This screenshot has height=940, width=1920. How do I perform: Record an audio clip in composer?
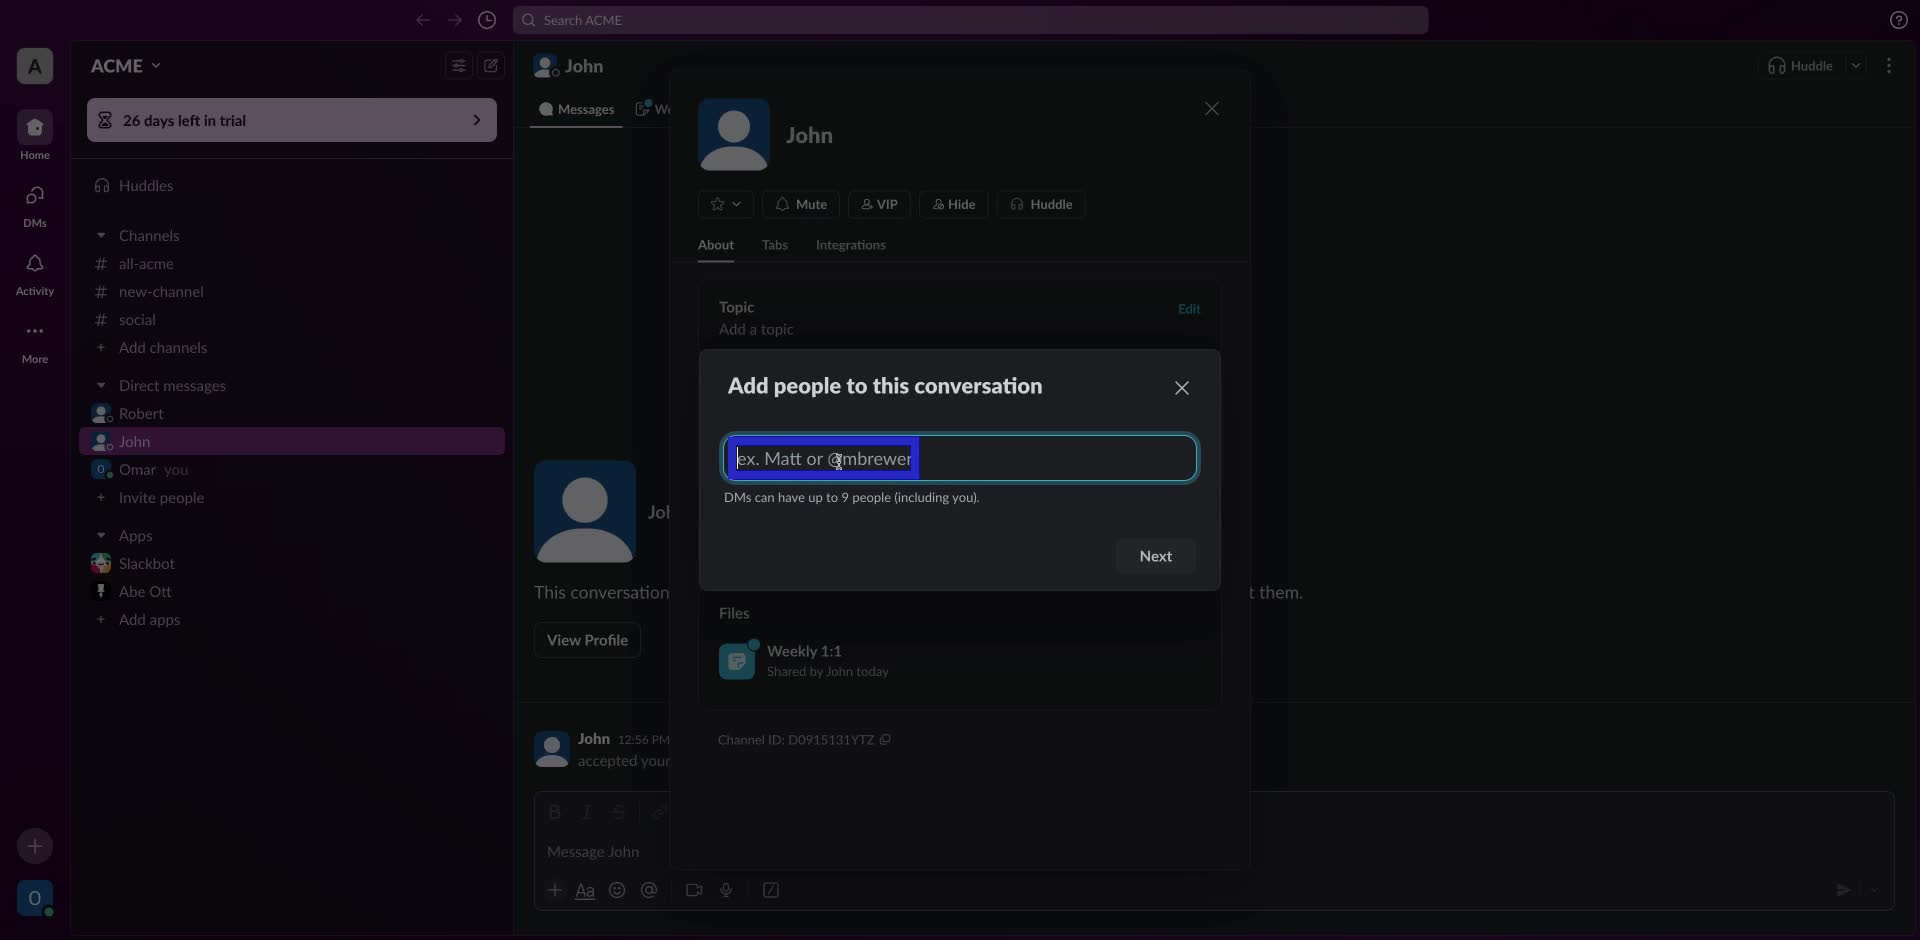point(727,890)
